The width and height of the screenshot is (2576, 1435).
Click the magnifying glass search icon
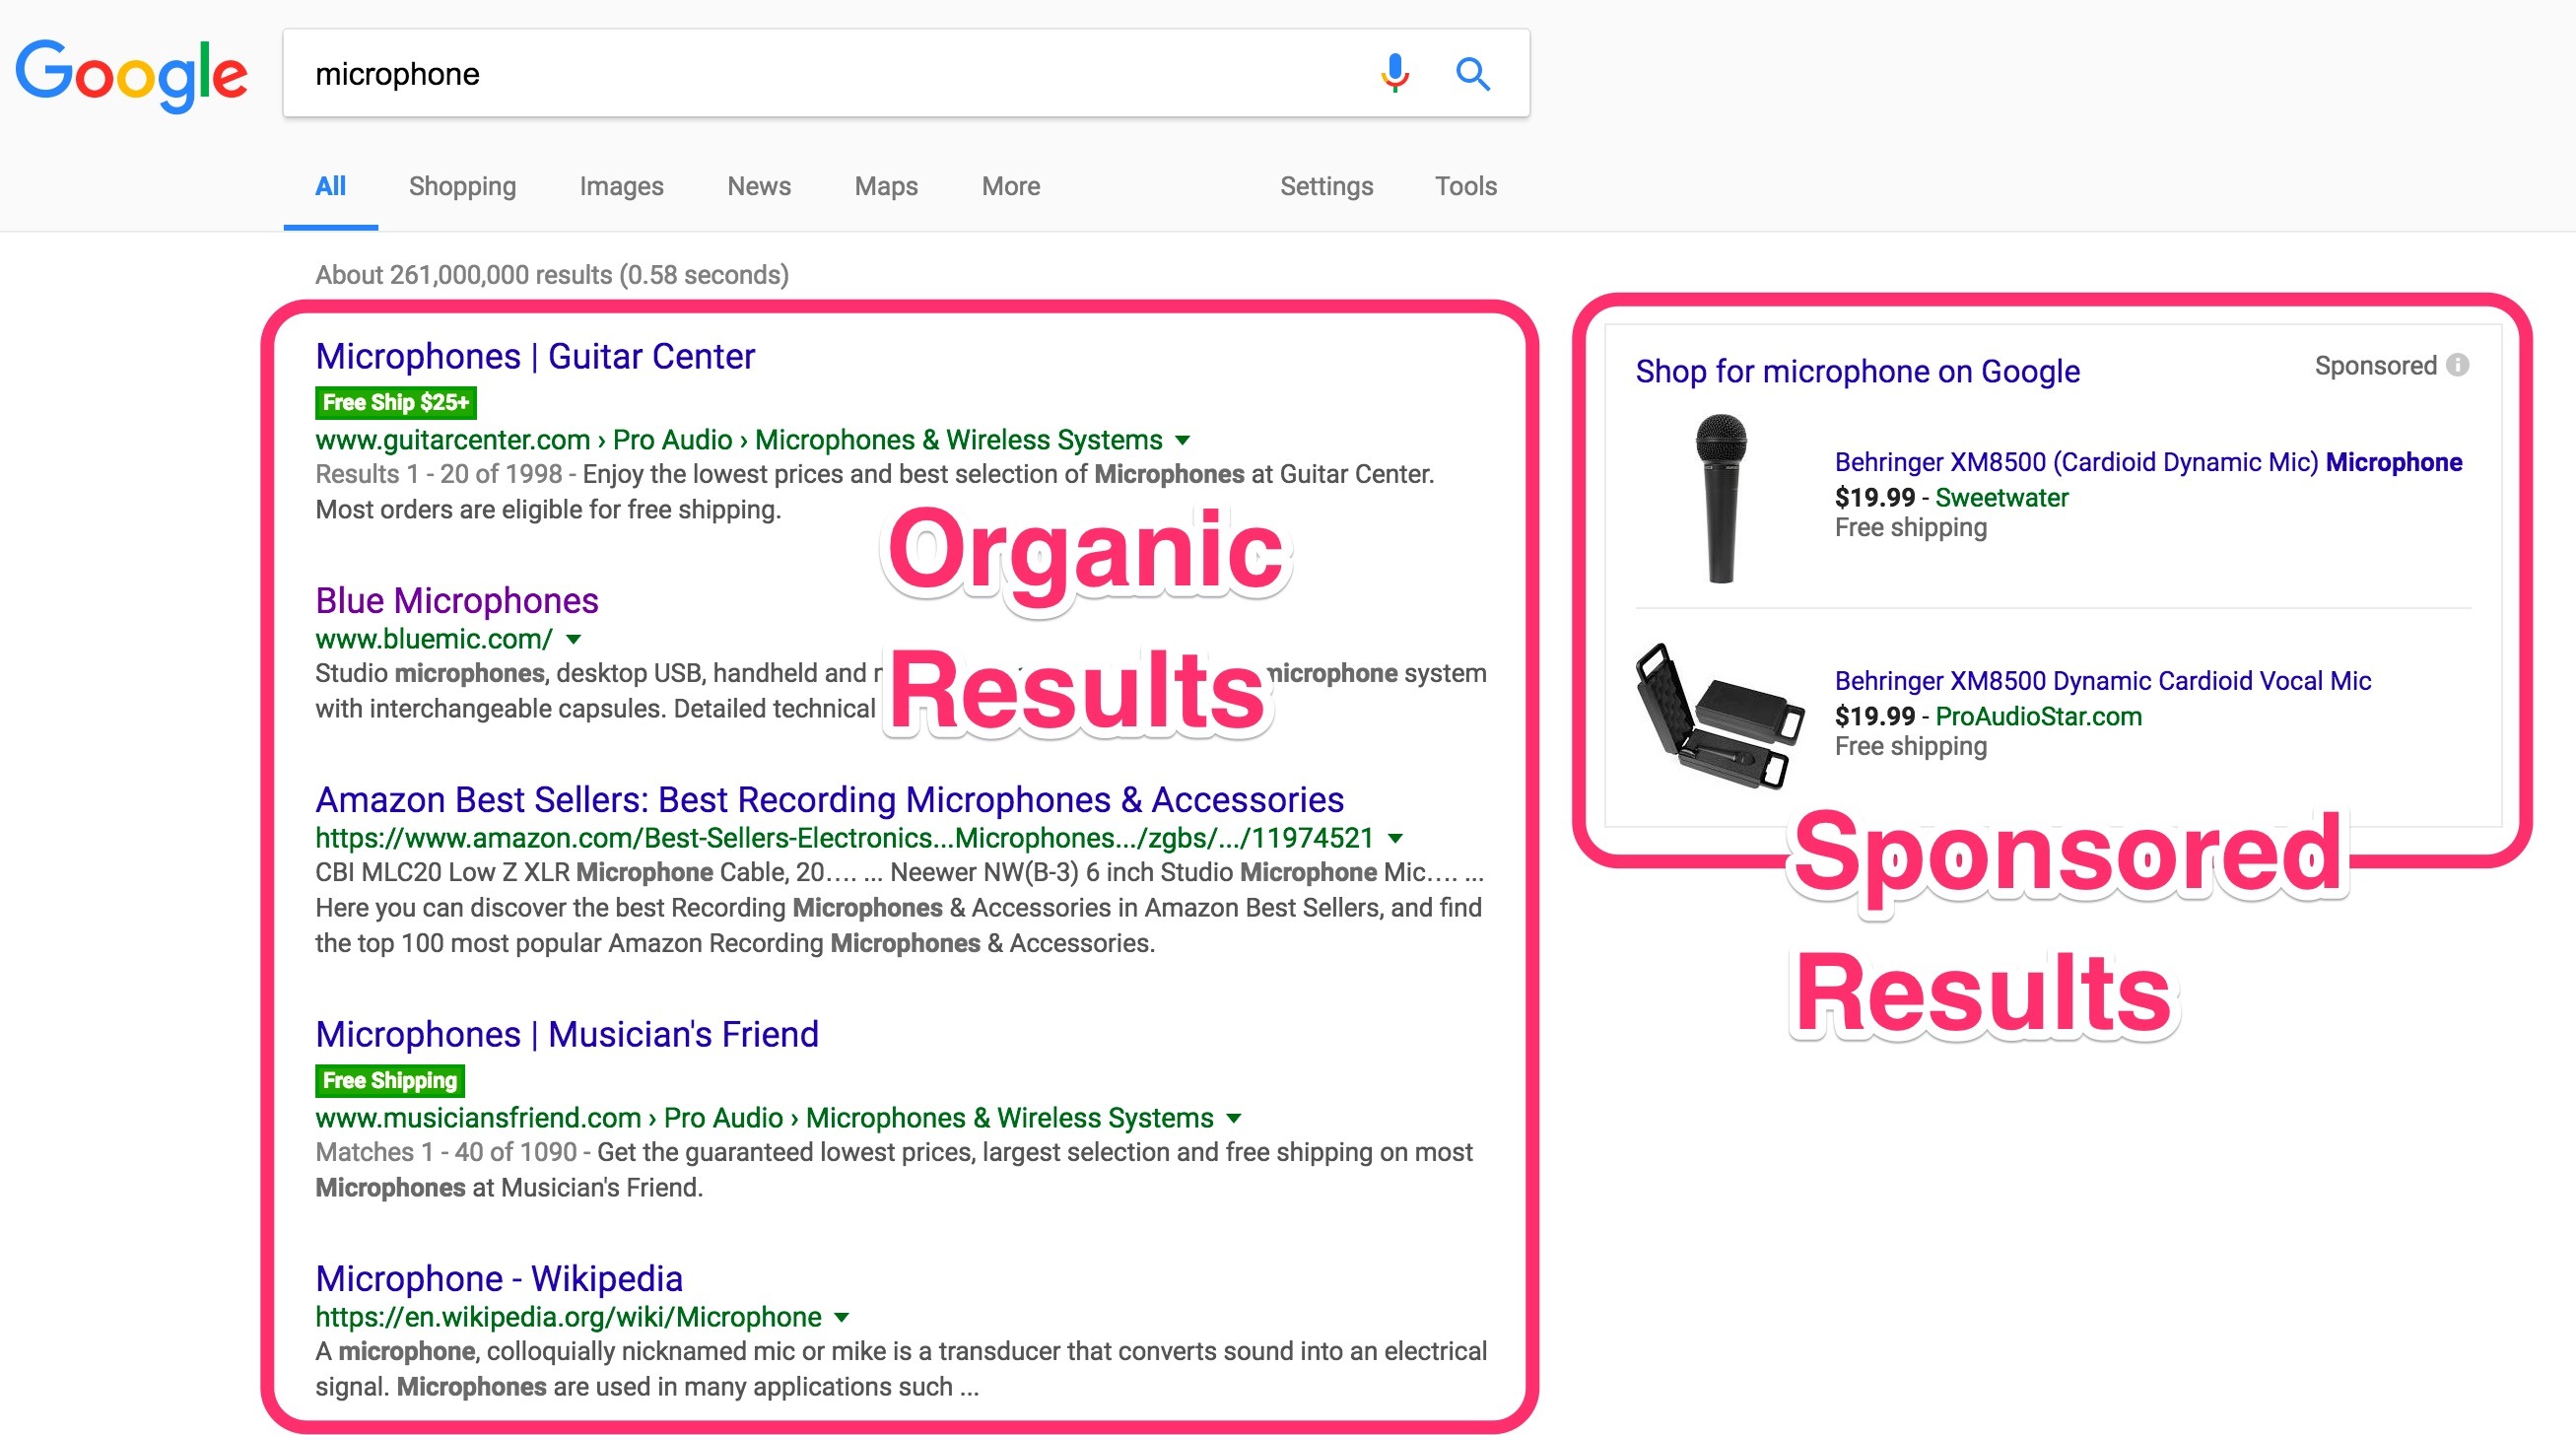tap(1473, 73)
